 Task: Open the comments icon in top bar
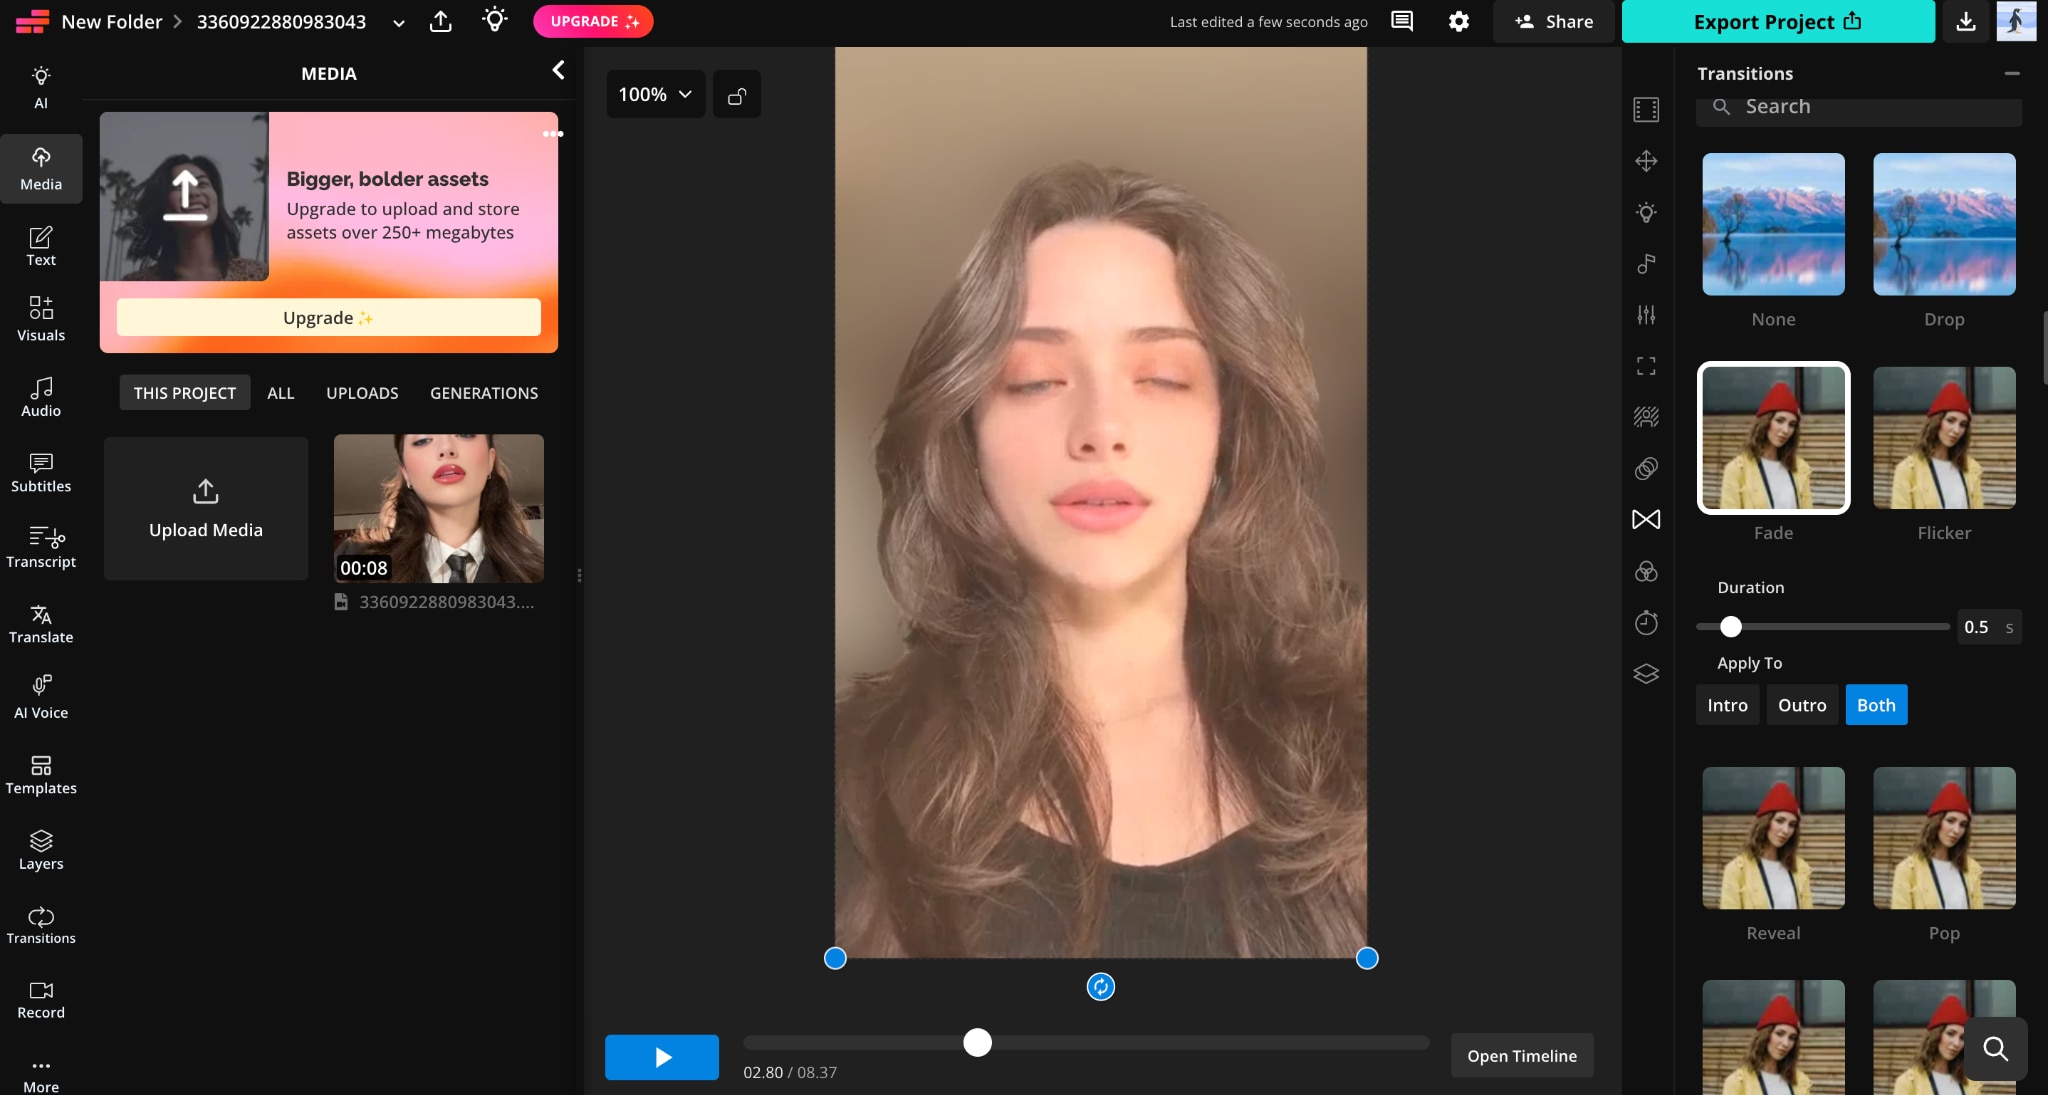click(1402, 21)
